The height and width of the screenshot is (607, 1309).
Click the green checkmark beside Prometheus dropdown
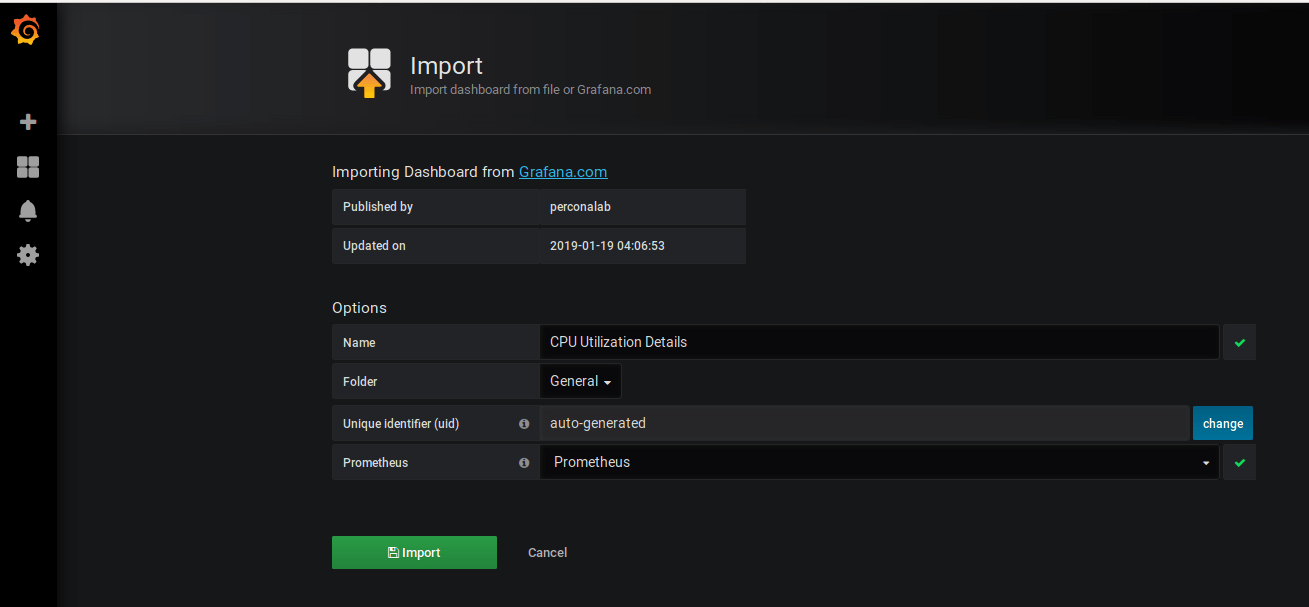click(x=1240, y=463)
